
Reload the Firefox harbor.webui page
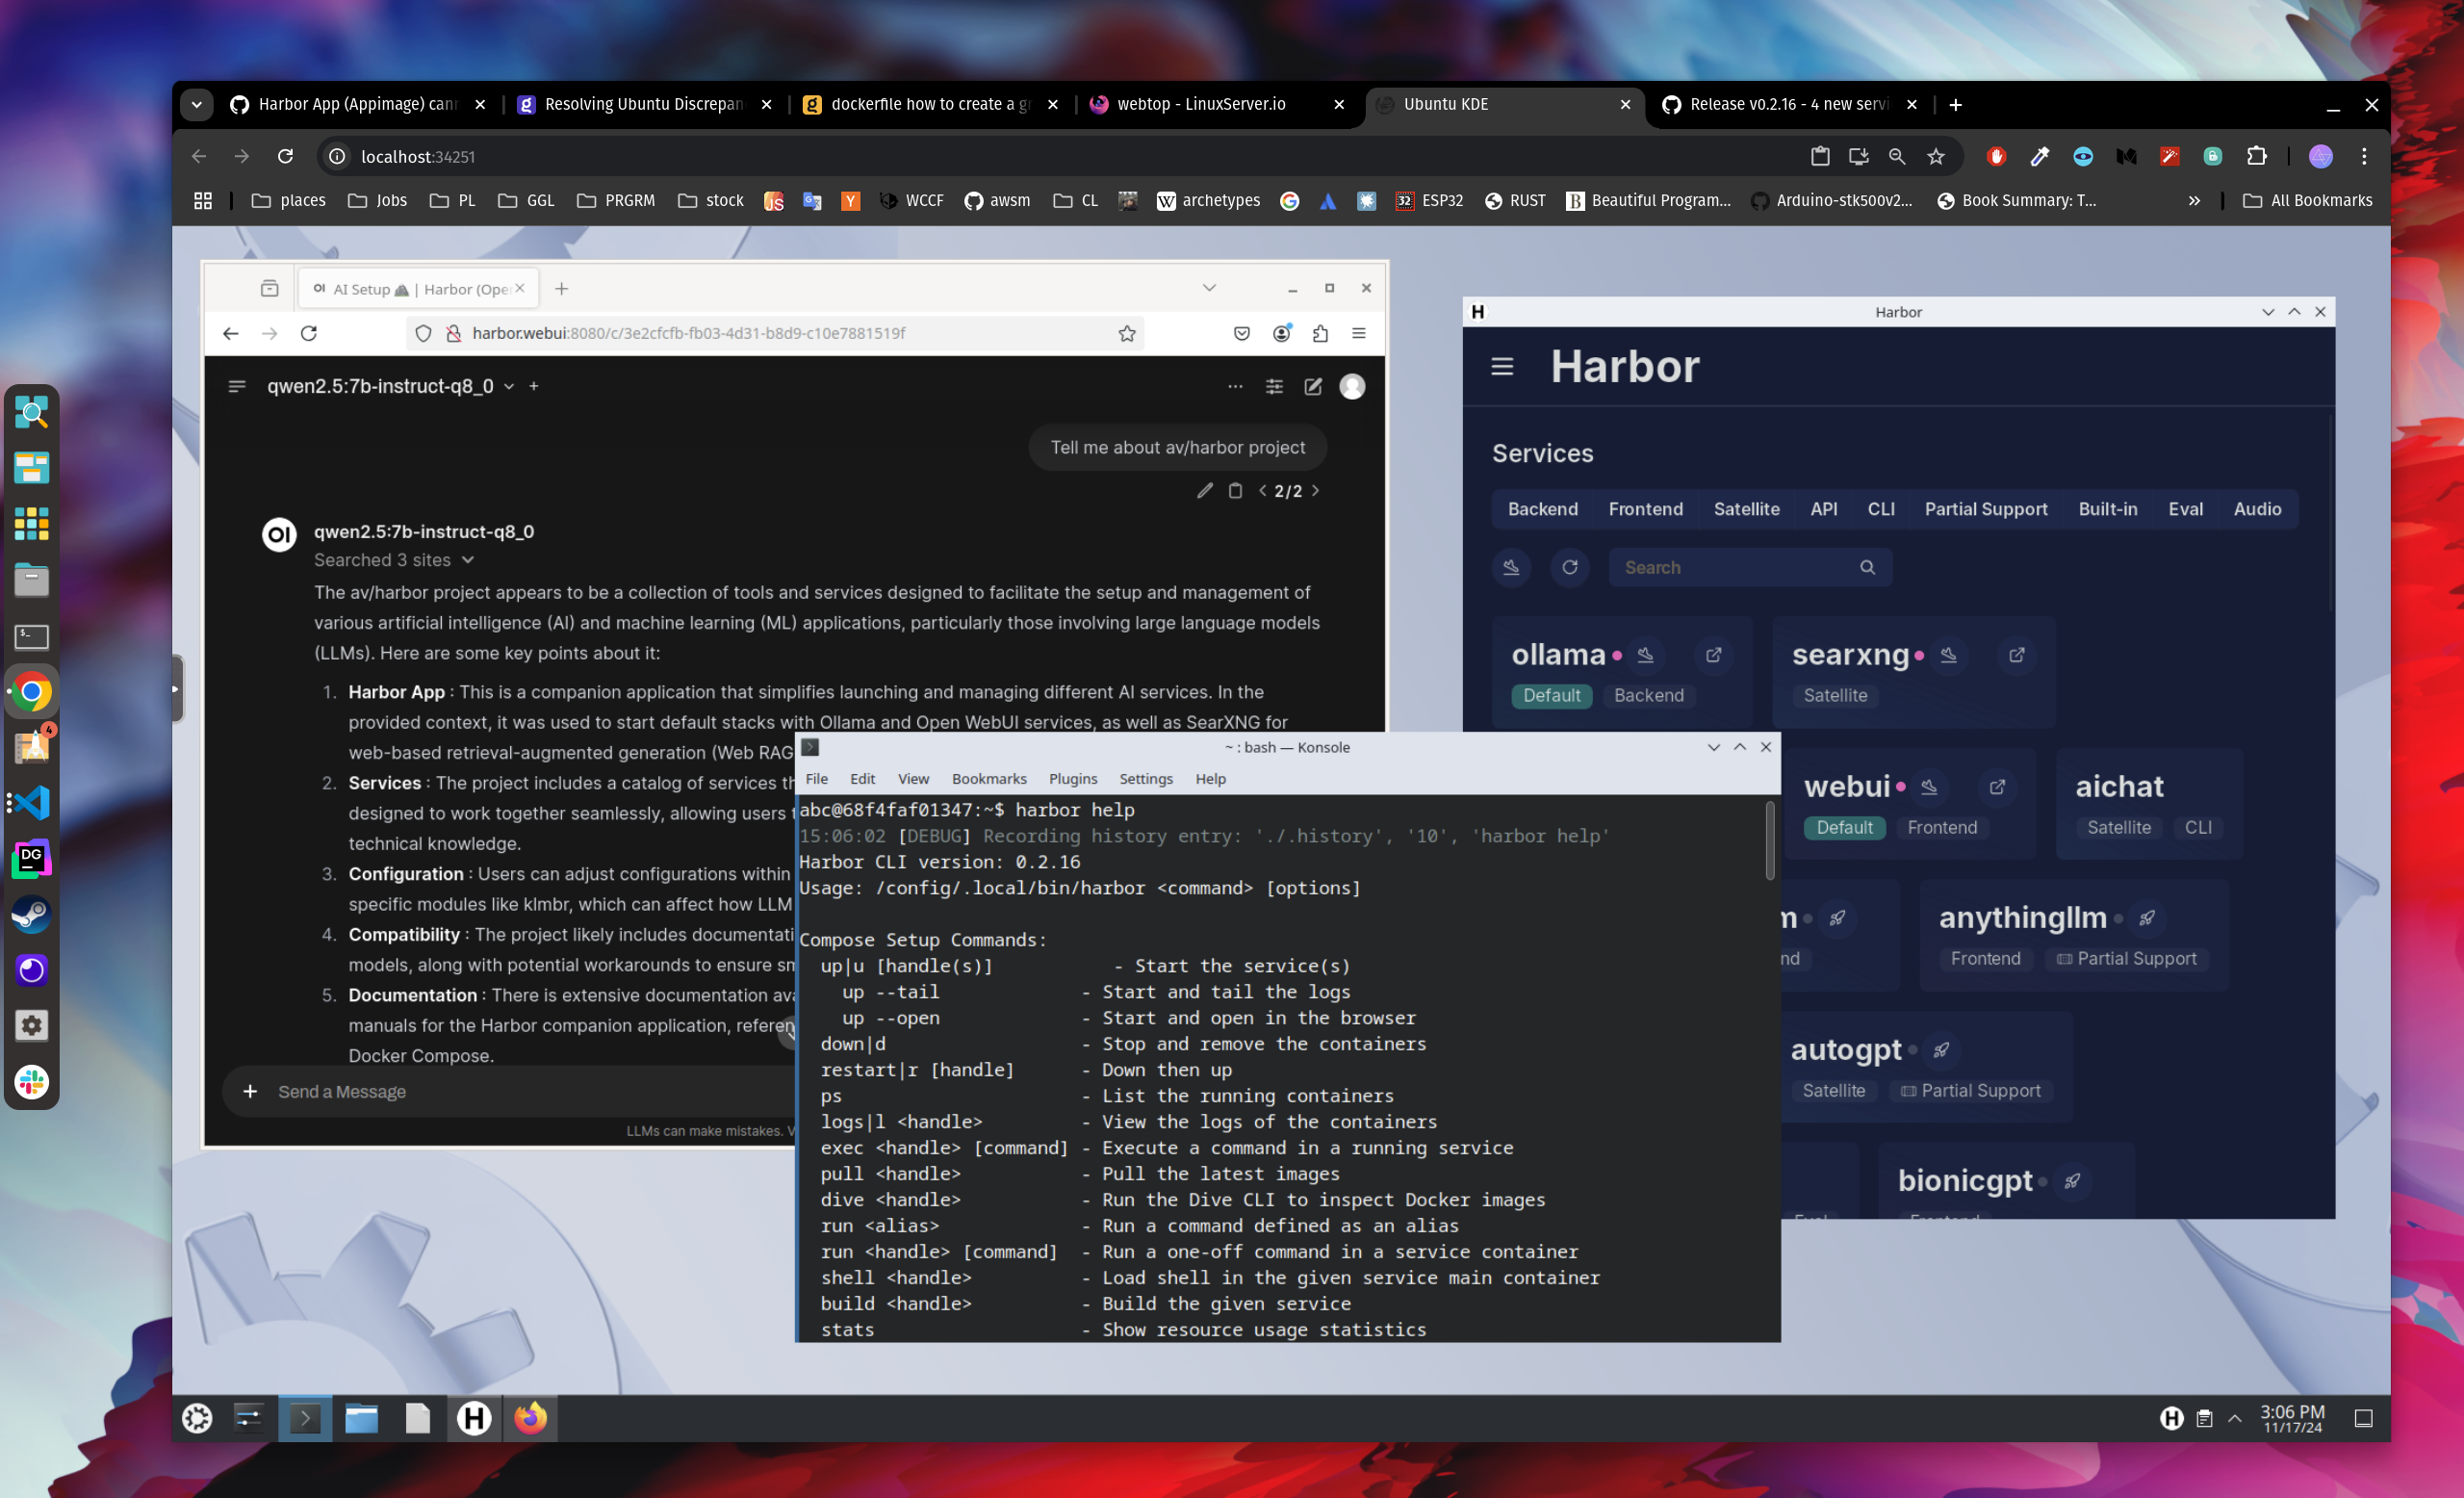(309, 333)
